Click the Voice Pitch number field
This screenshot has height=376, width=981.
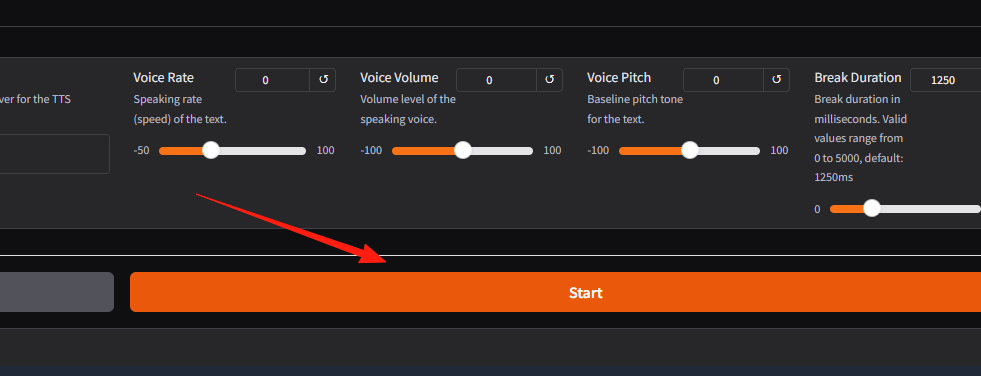click(723, 80)
